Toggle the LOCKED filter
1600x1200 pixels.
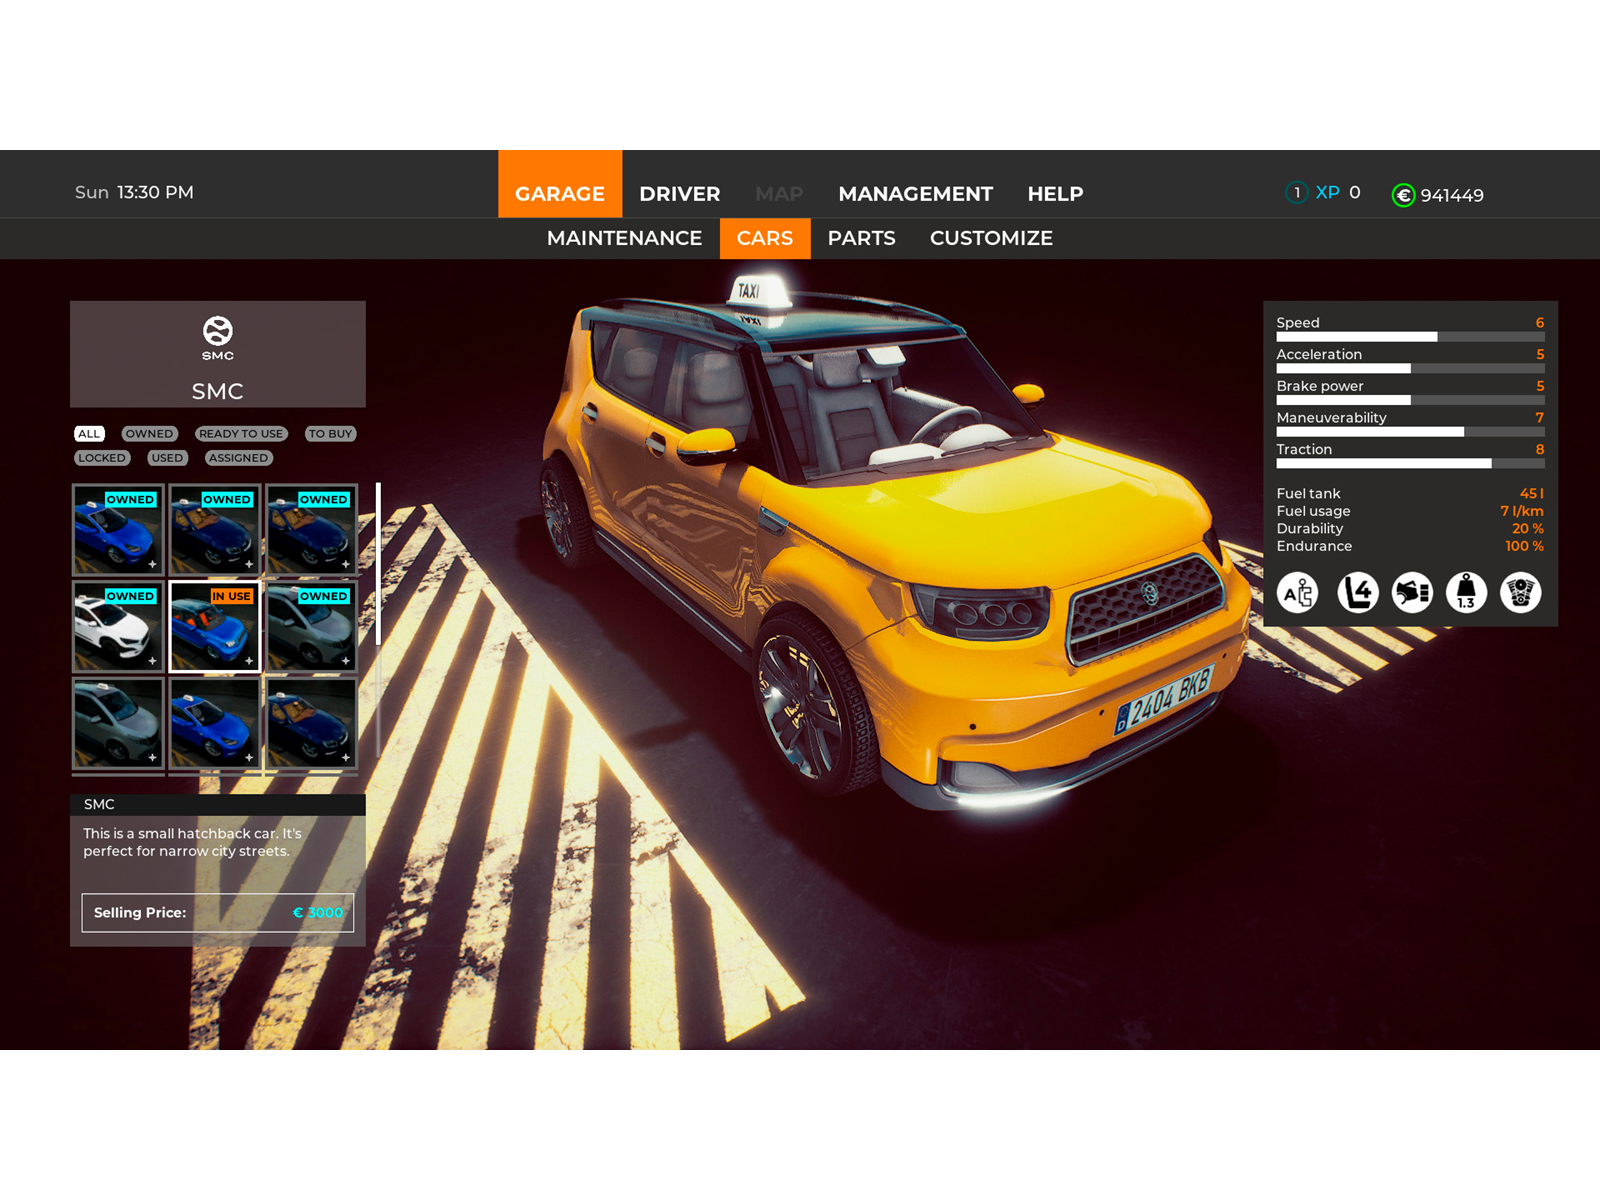[x=102, y=458]
